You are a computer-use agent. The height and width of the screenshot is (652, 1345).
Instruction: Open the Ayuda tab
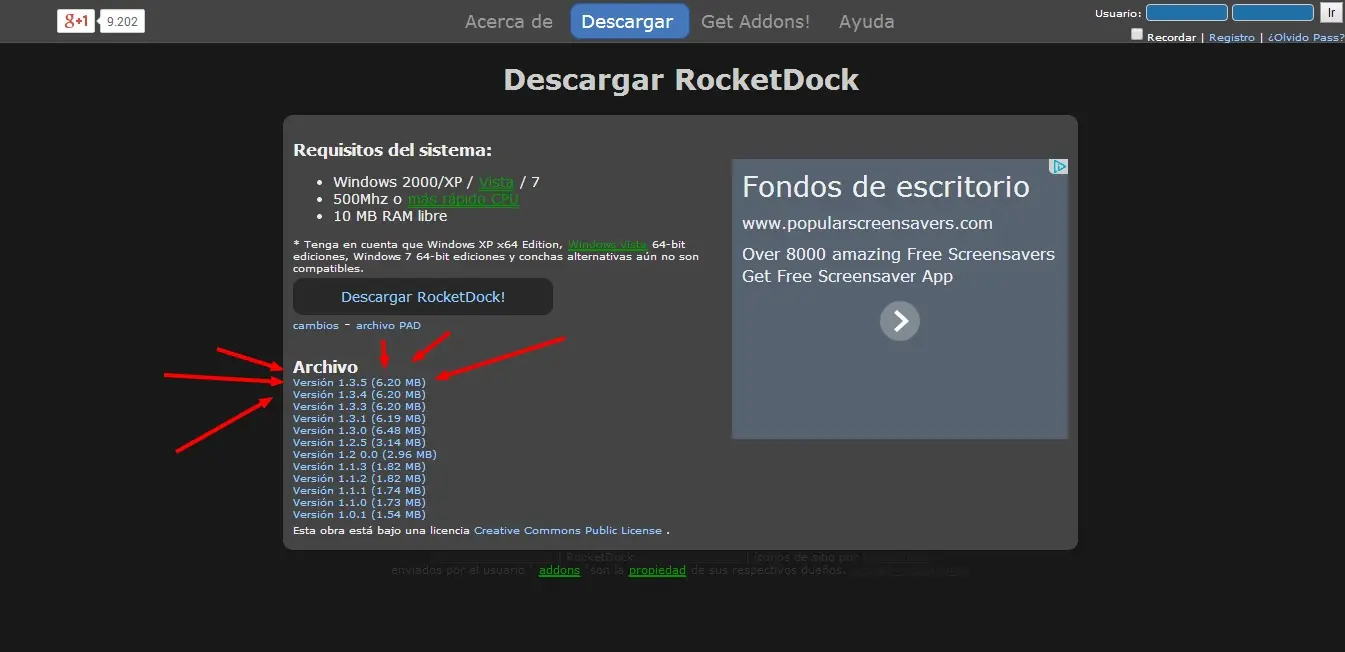point(866,21)
